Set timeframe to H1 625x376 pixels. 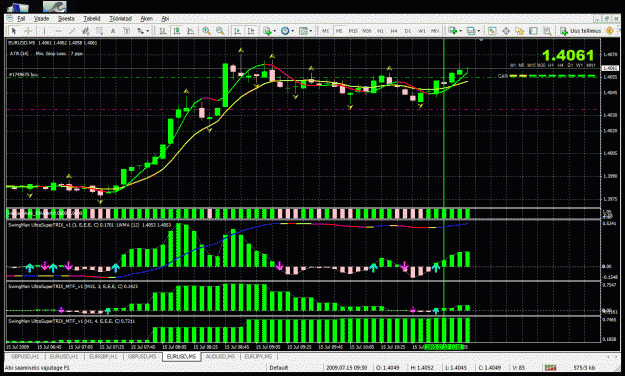coord(380,31)
